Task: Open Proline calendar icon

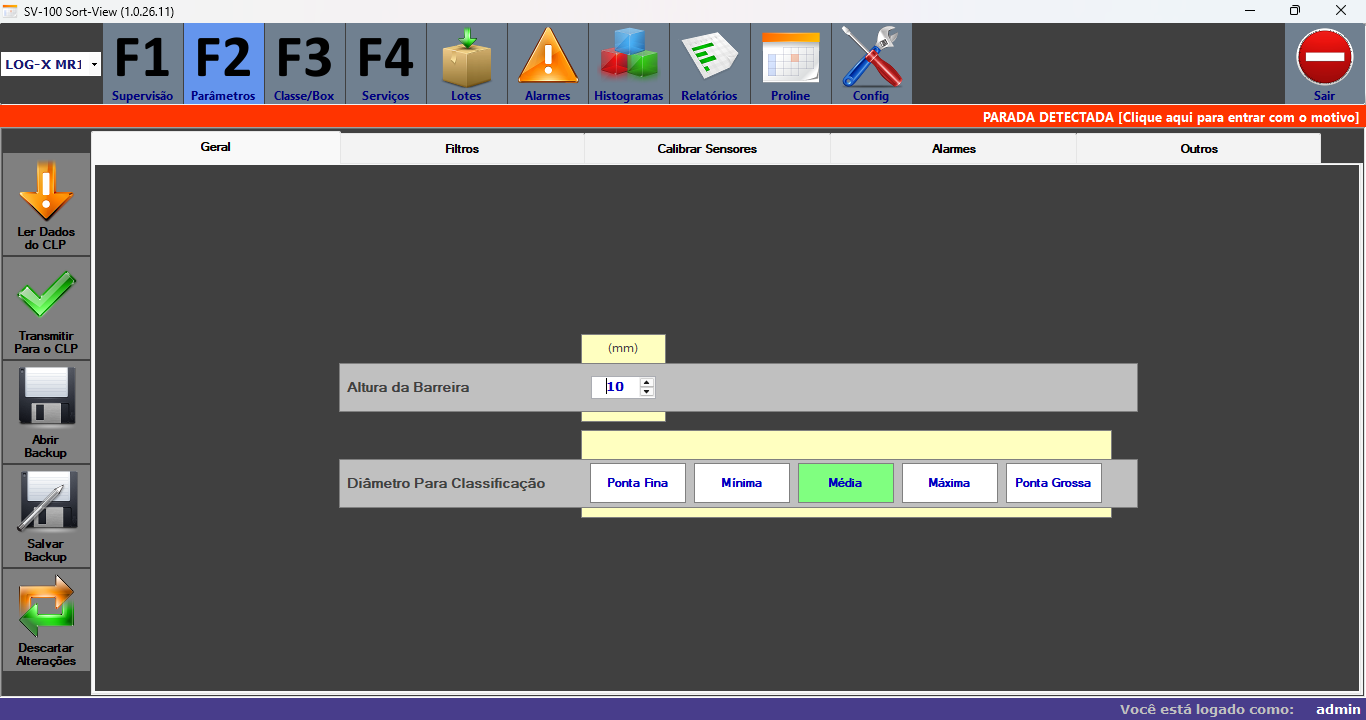Action: pyautogui.click(x=790, y=64)
